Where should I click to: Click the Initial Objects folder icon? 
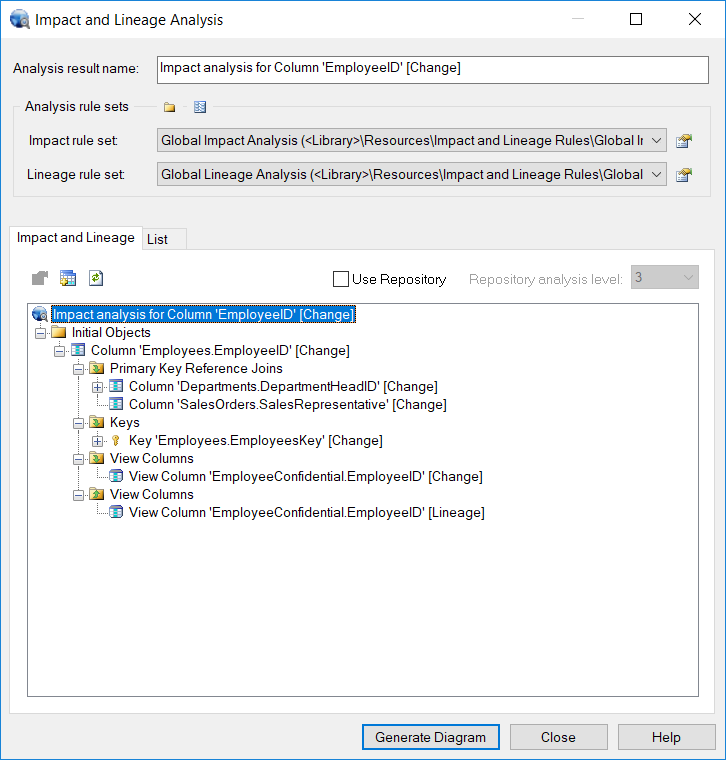[59, 333]
